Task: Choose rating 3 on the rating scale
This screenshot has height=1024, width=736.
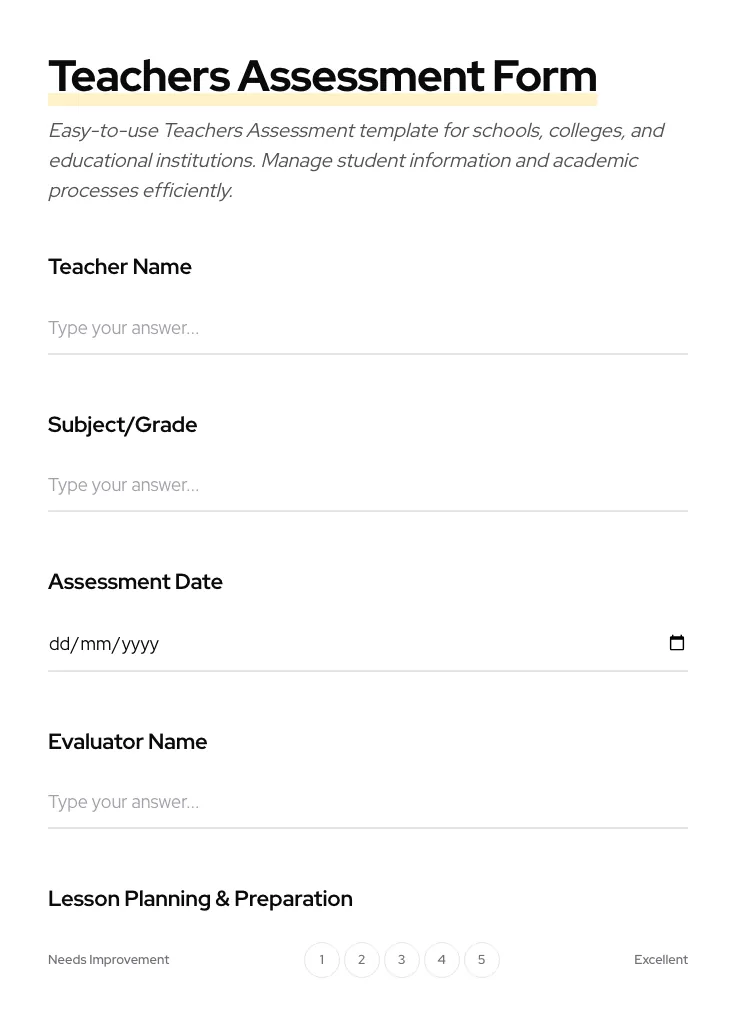Action: [x=401, y=959]
